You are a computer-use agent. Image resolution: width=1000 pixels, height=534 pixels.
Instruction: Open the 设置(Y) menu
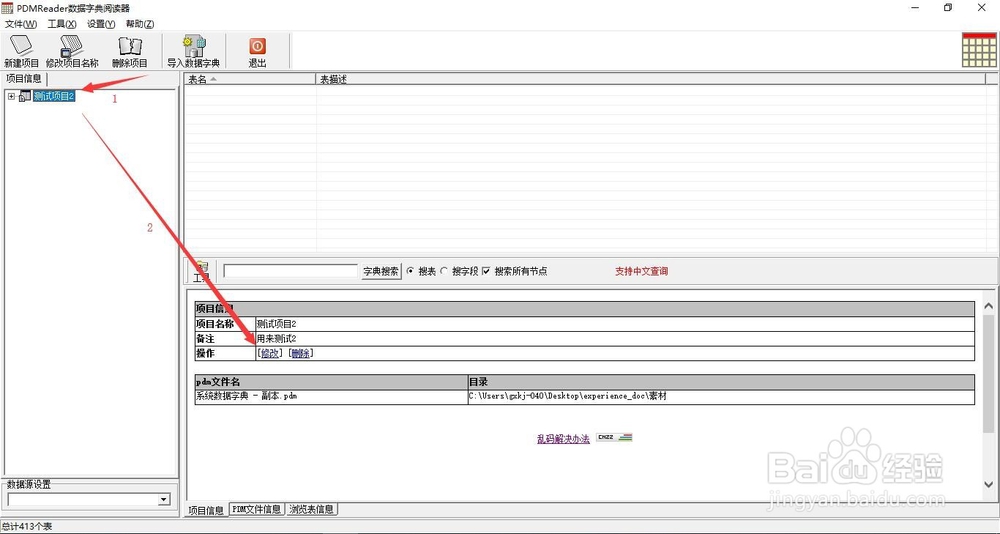point(101,24)
